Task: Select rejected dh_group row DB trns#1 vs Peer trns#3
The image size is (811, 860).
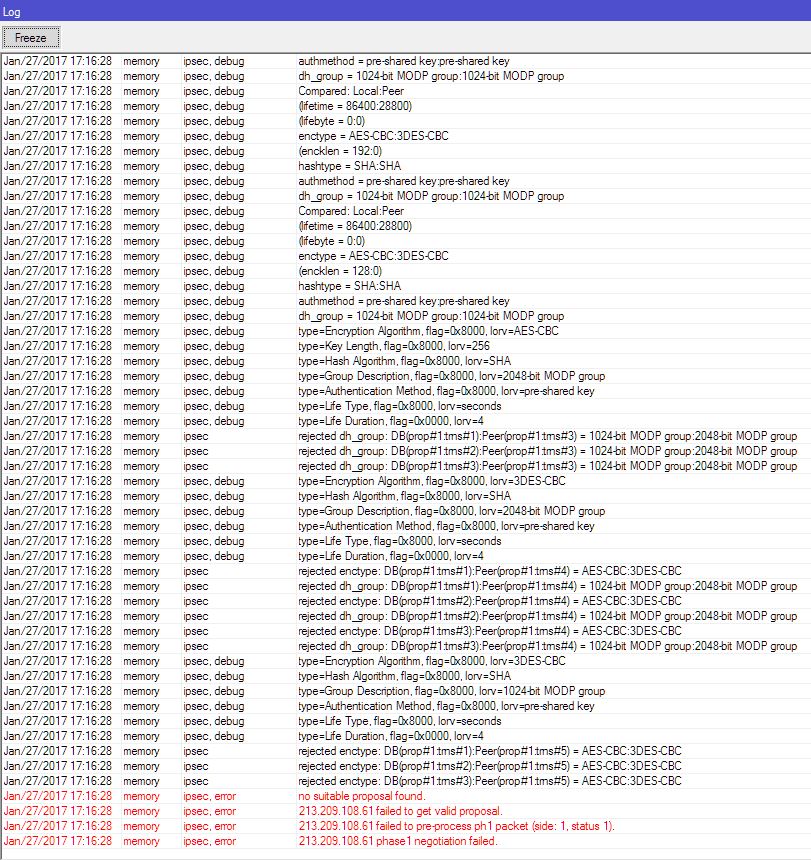Action: pyautogui.click(x=406, y=436)
